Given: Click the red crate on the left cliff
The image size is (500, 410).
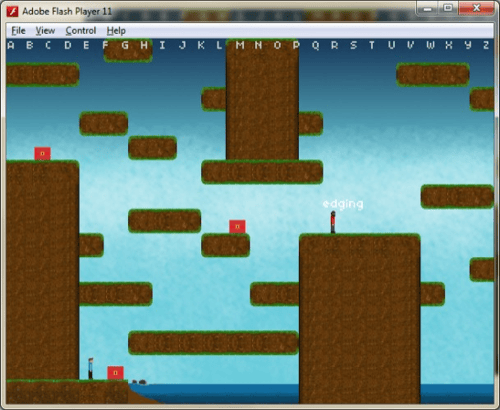Looking at the screenshot, I should (x=43, y=154).
